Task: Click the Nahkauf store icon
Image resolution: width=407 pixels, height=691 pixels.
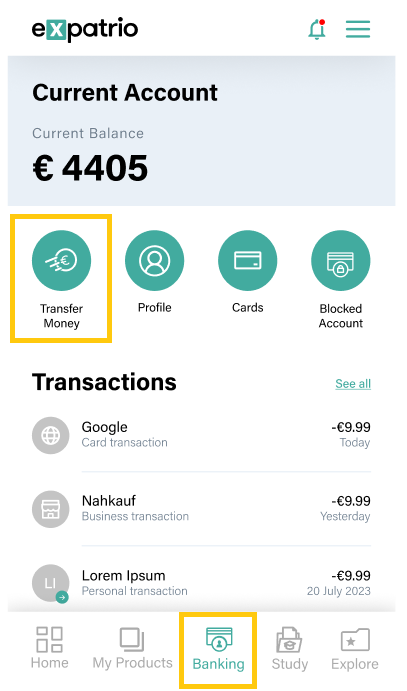Action: [x=51, y=509]
